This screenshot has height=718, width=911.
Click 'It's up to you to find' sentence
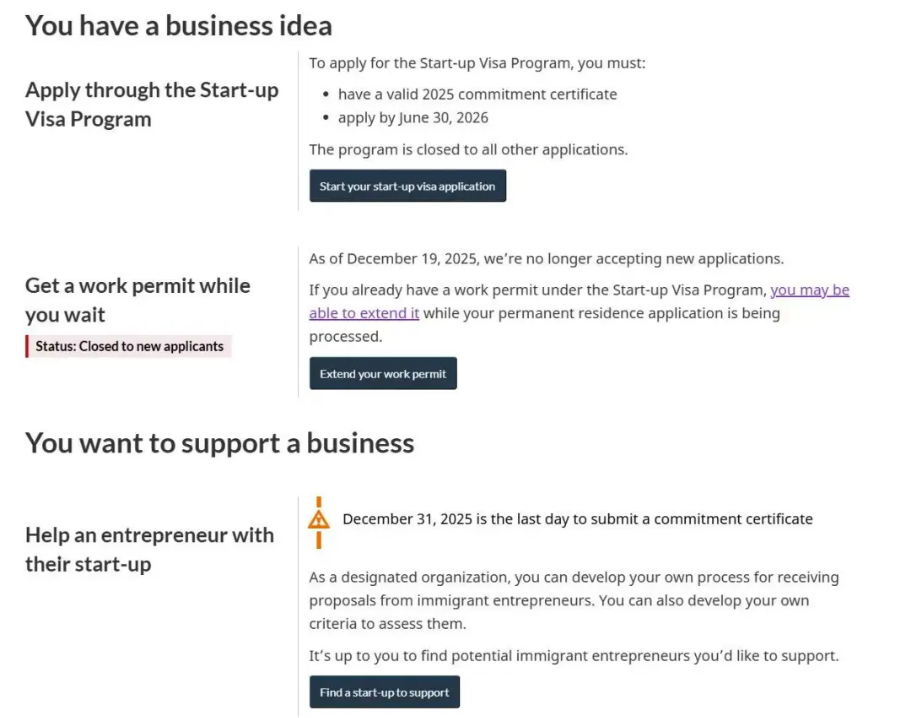tap(573, 656)
